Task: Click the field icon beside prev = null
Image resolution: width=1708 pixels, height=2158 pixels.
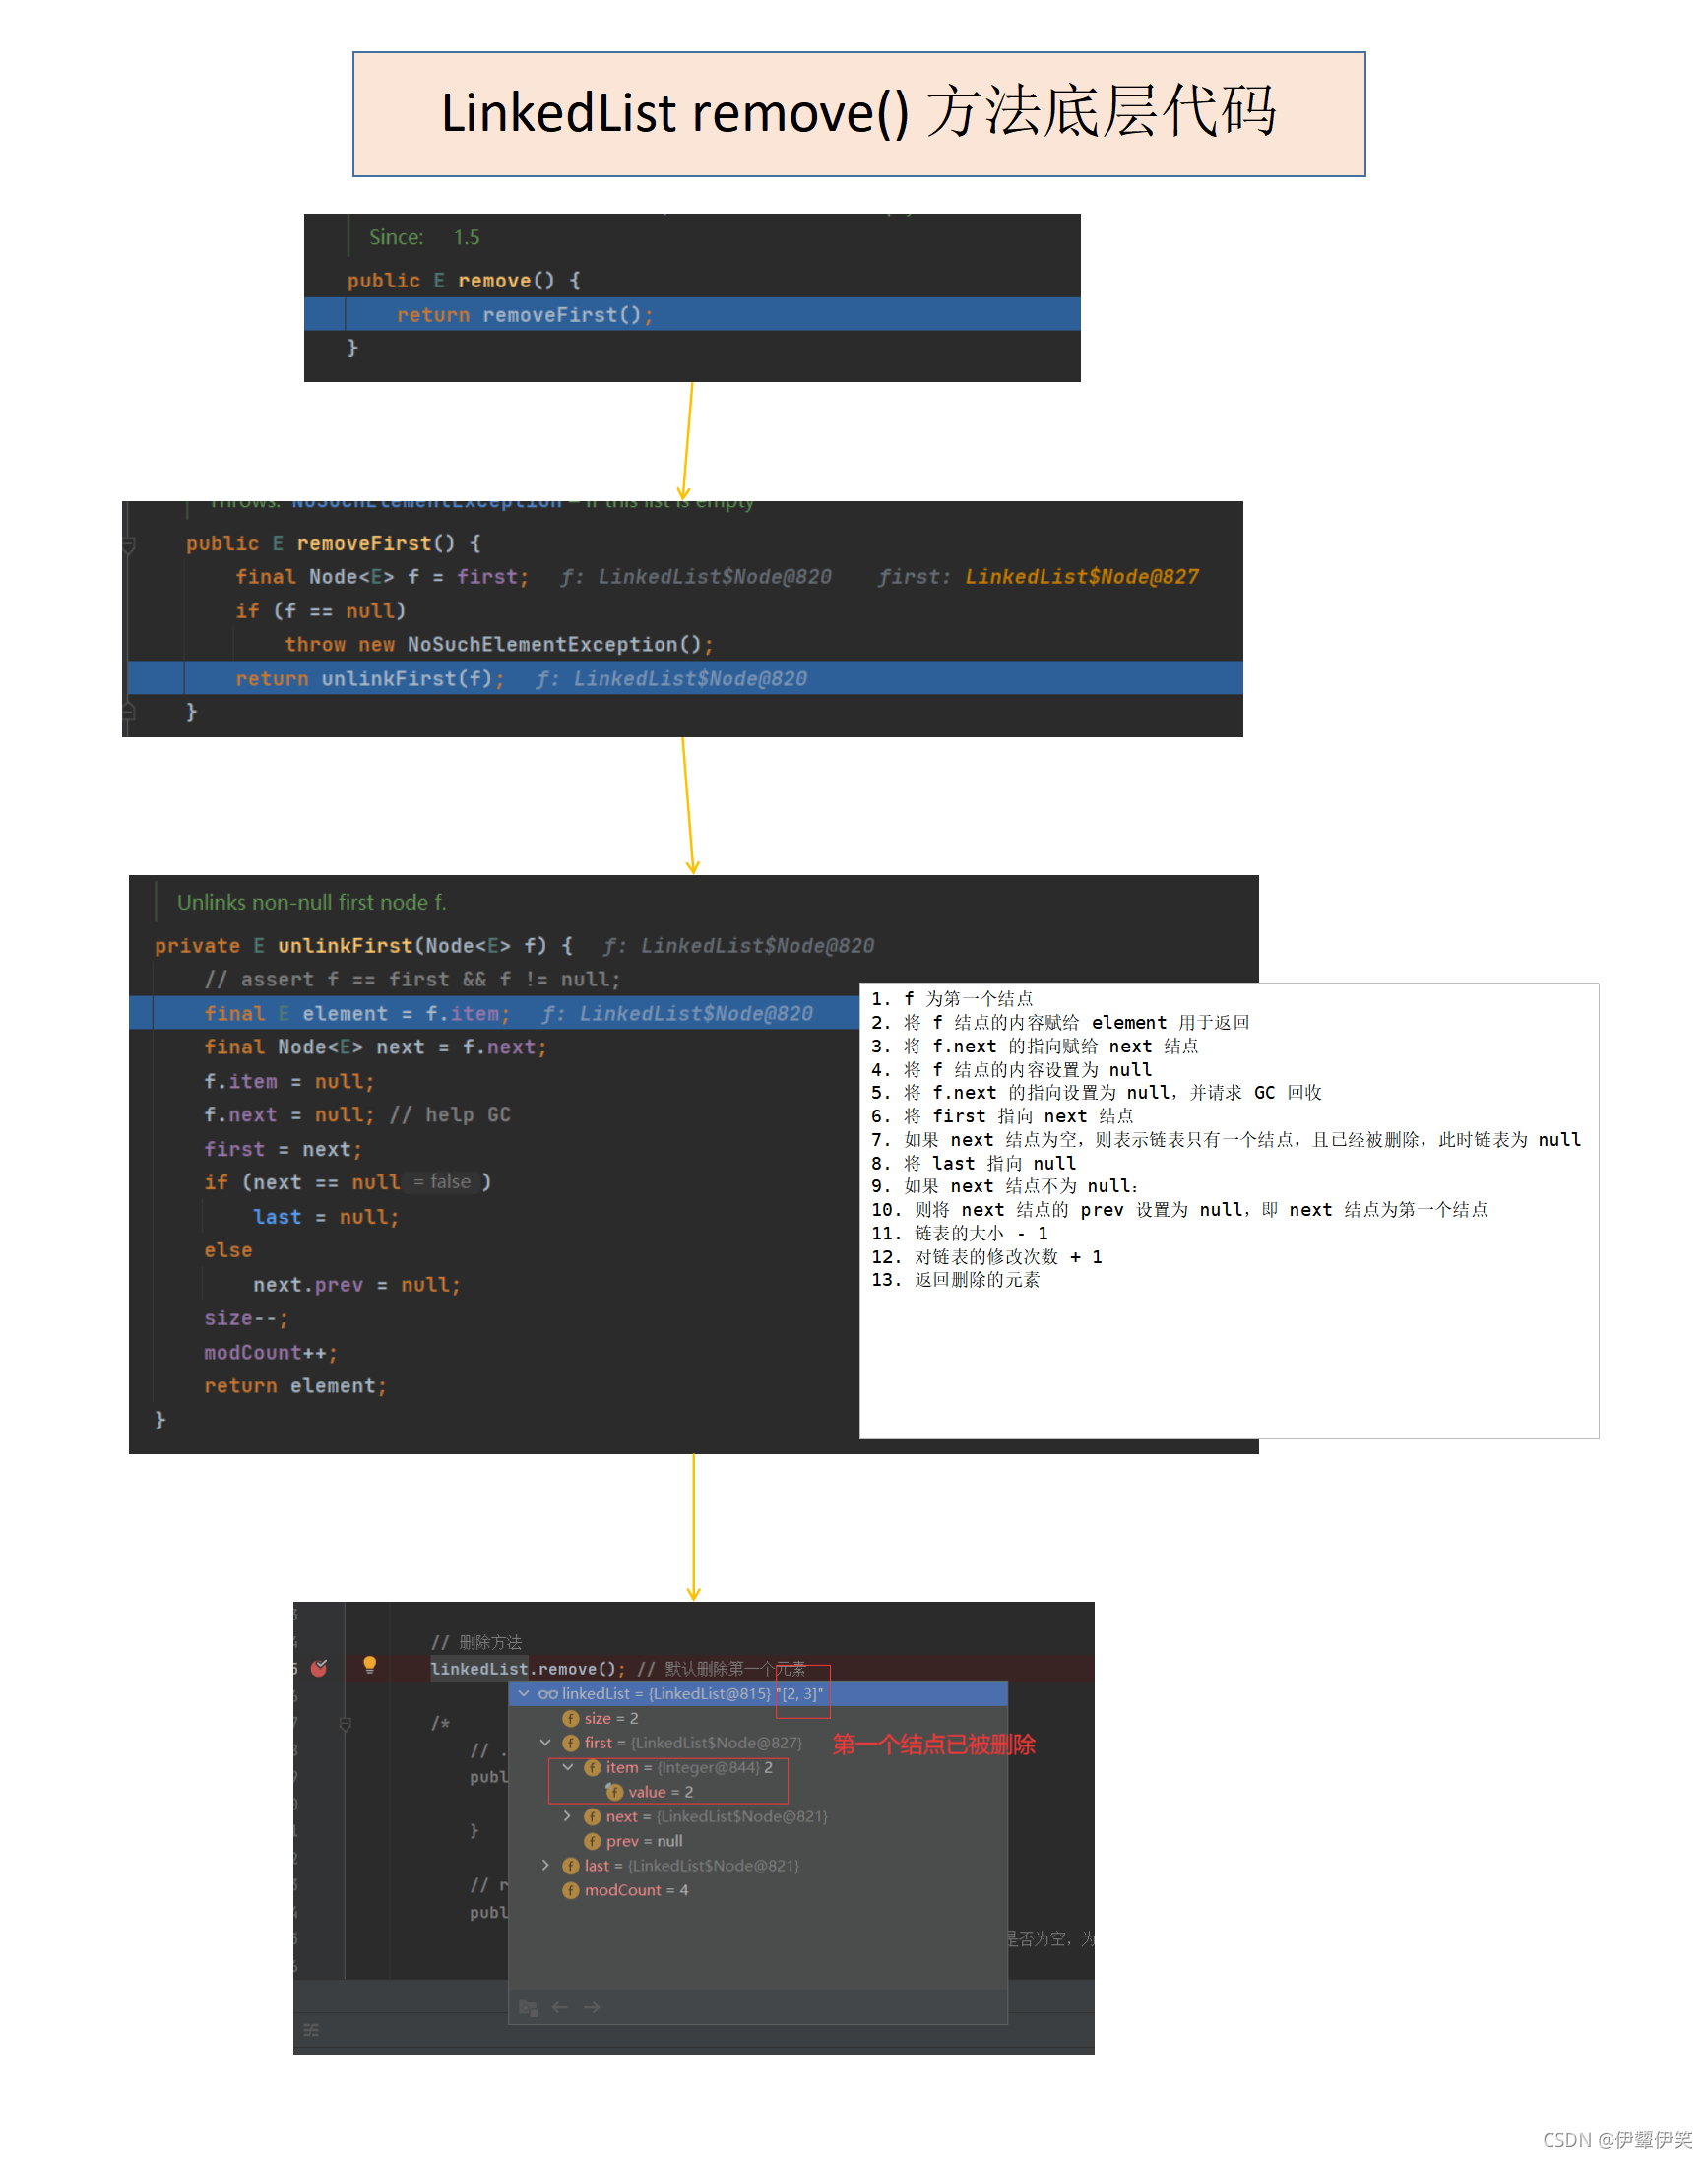Action: click(x=592, y=1841)
